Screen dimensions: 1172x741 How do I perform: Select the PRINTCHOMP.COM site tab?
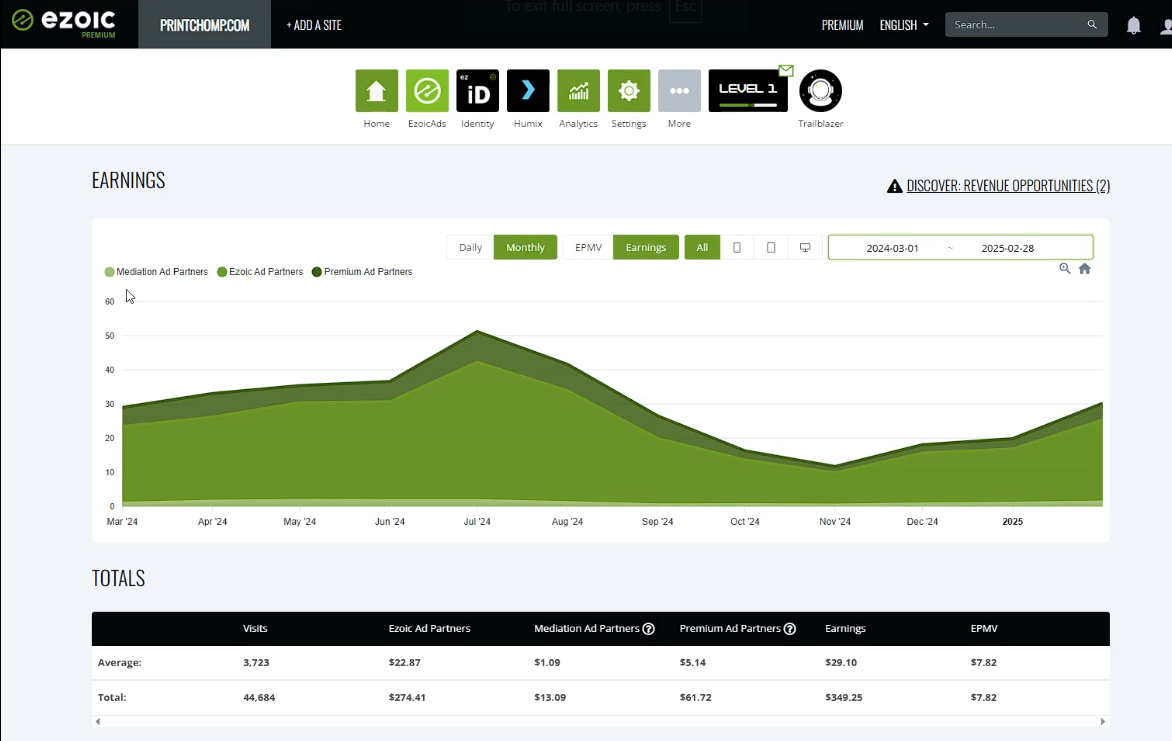[205, 25]
